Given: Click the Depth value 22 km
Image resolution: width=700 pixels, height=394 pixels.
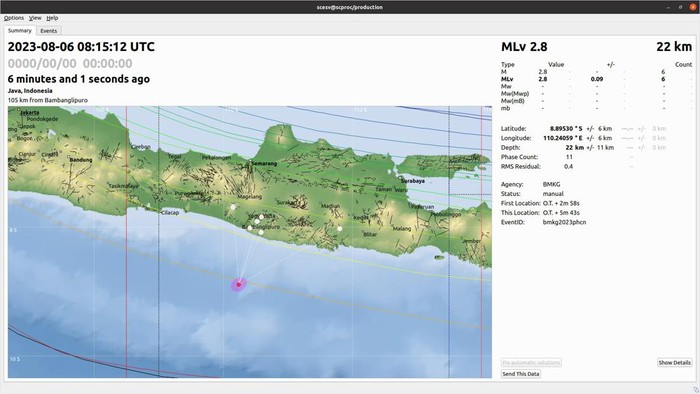Looking at the screenshot, I should [x=575, y=147].
